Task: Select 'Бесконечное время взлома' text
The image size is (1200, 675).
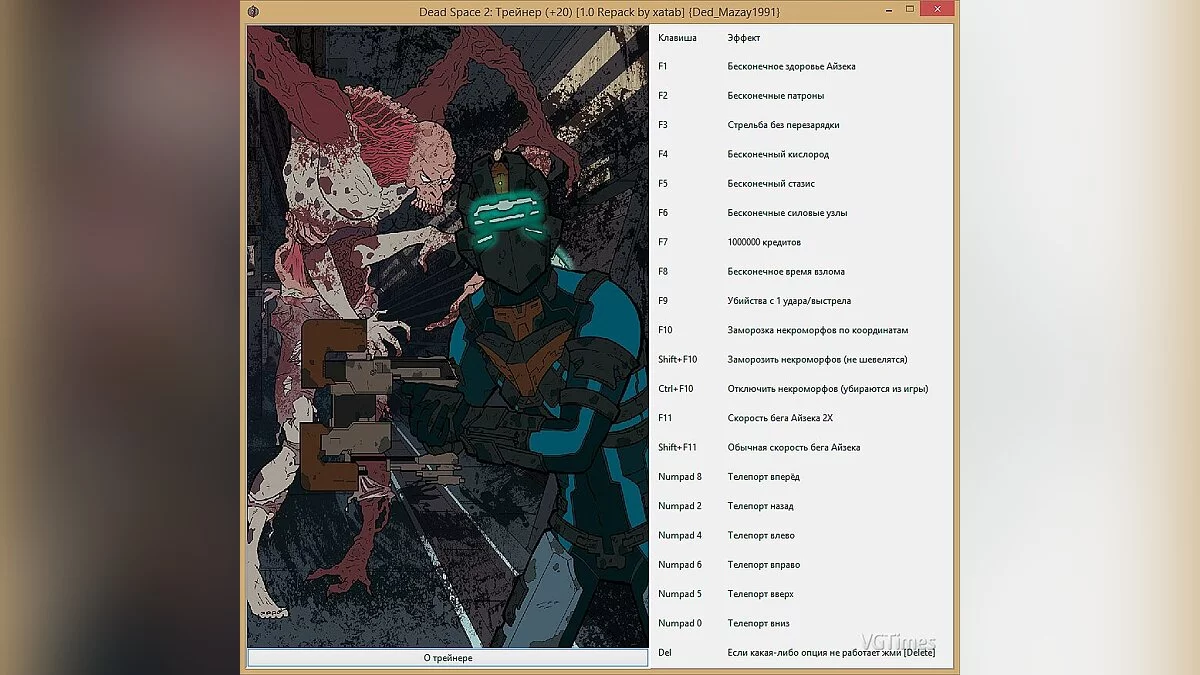Action: 787,272
